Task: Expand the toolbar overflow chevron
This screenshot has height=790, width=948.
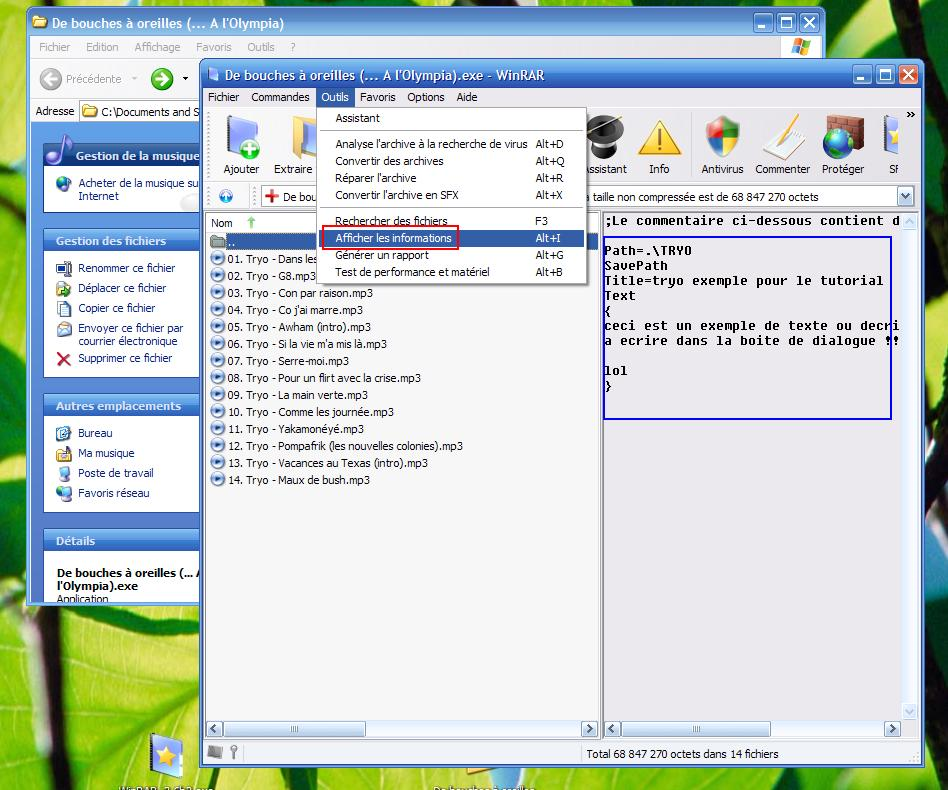Action: point(910,116)
